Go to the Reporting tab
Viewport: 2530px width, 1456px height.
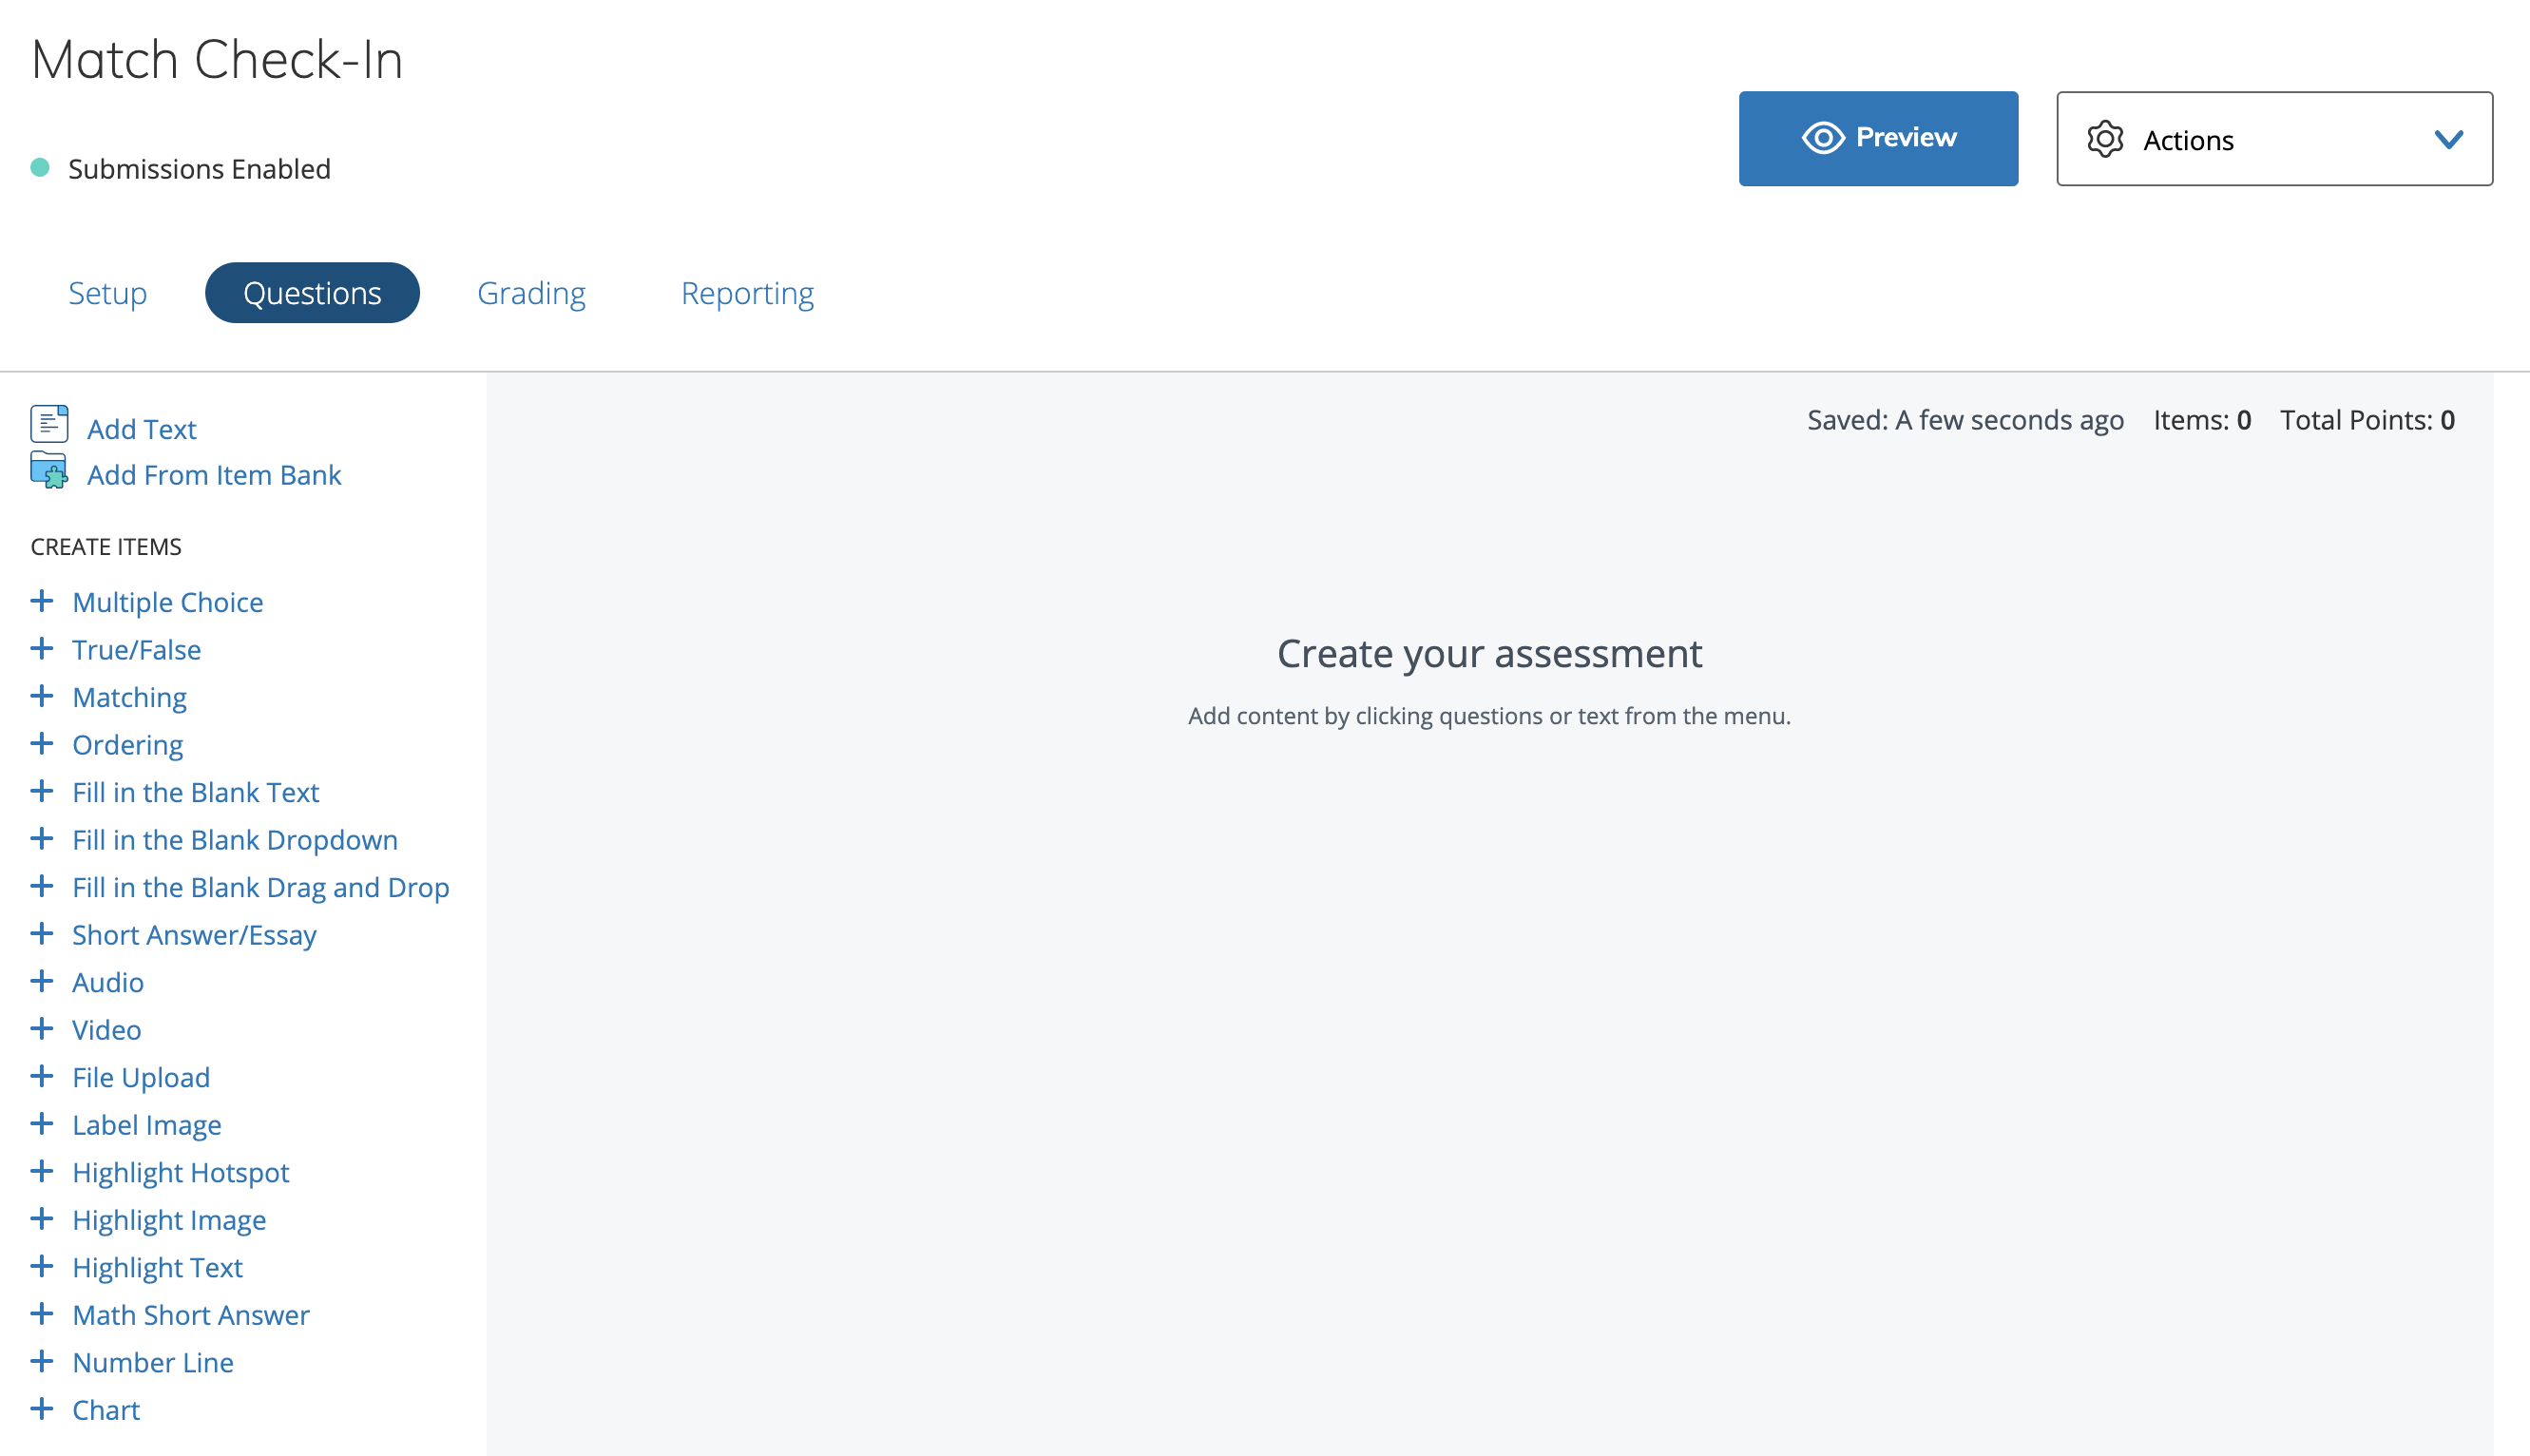coord(747,293)
